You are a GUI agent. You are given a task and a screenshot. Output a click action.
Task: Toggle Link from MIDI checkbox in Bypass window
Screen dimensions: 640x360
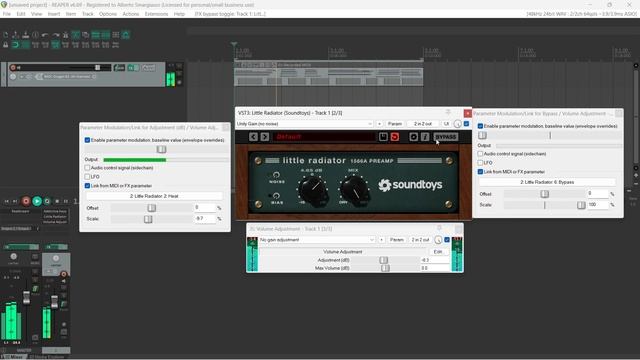[x=480, y=172]
